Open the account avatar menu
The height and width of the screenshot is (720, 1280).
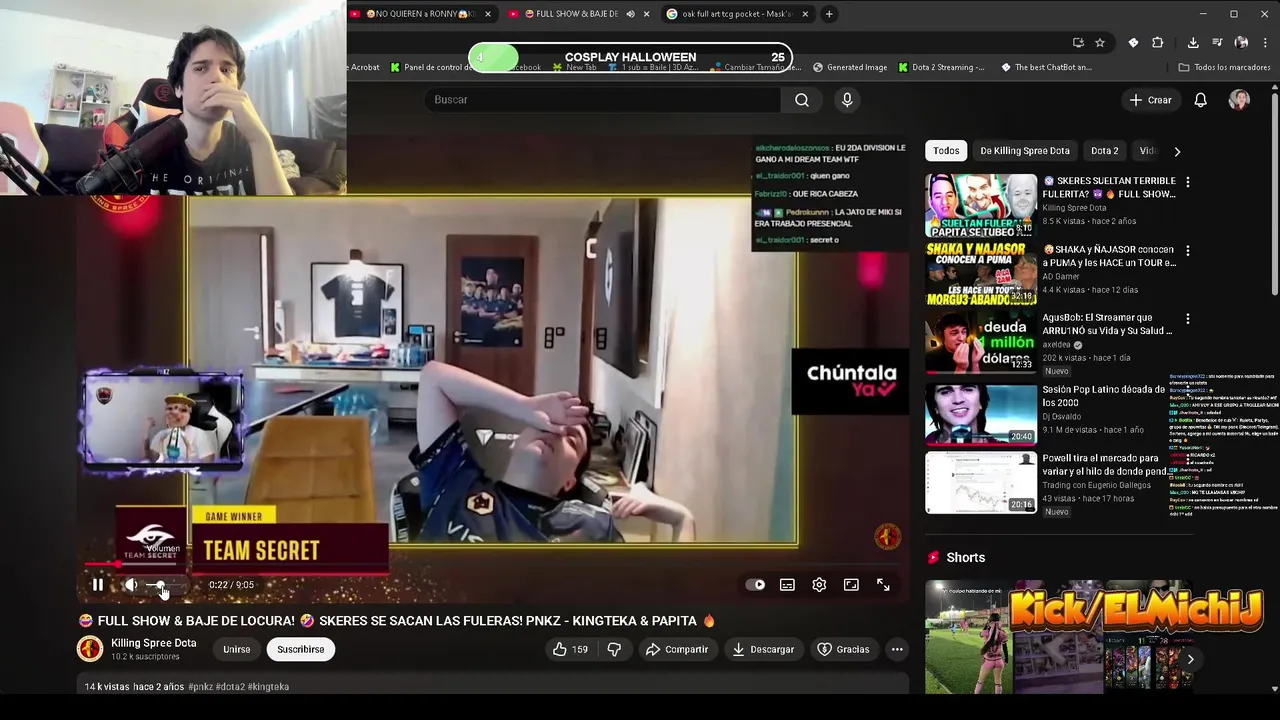coord(1239,100)
